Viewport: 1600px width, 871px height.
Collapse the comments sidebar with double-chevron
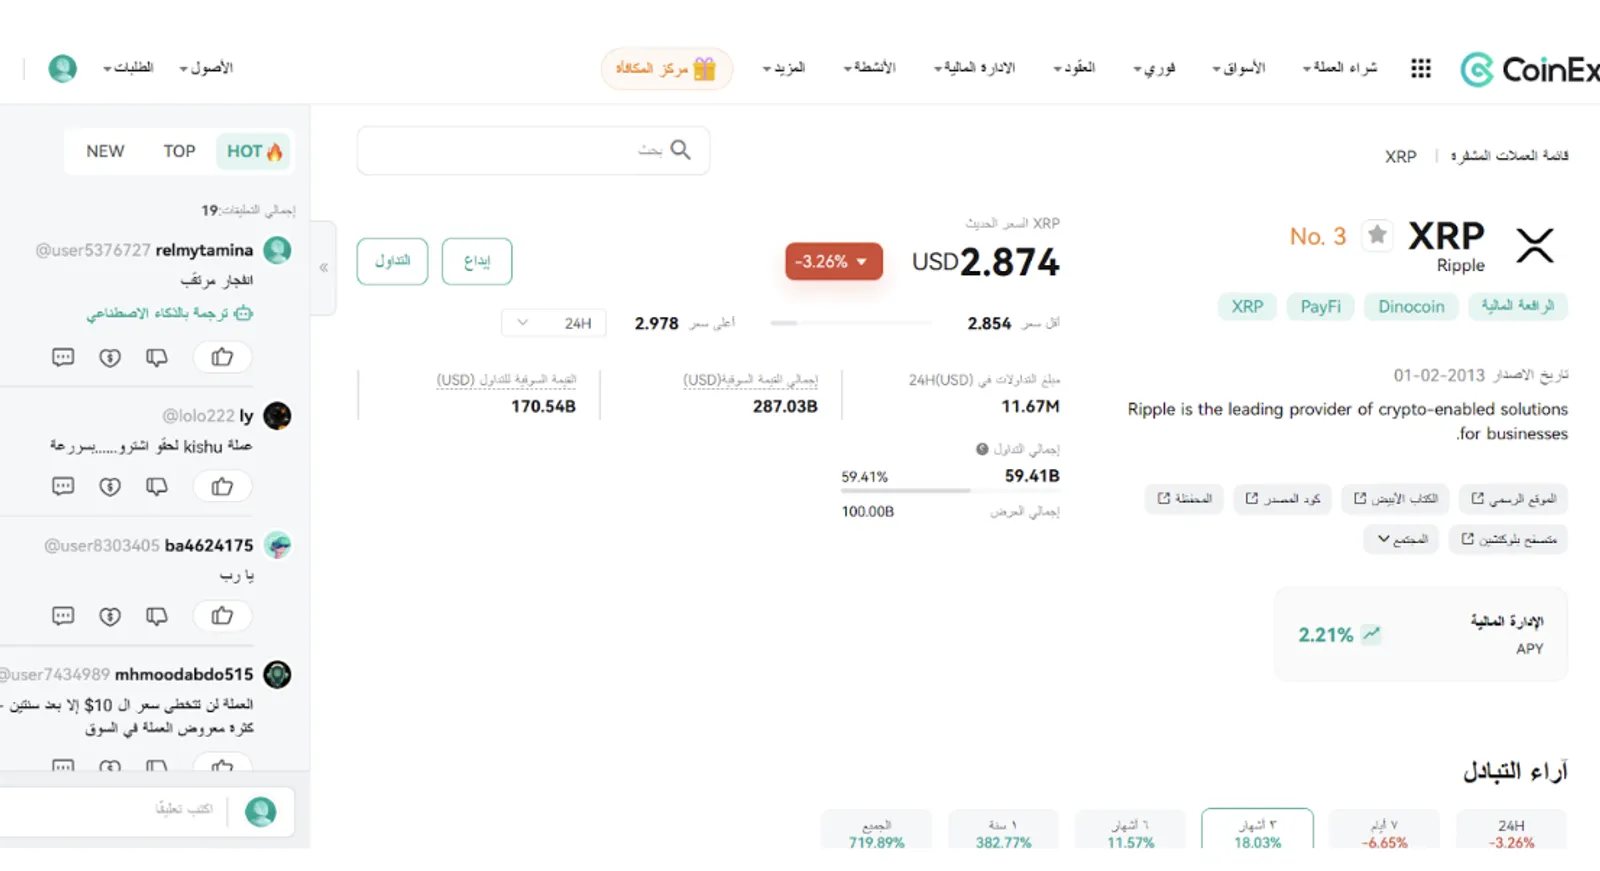(323, 267)
